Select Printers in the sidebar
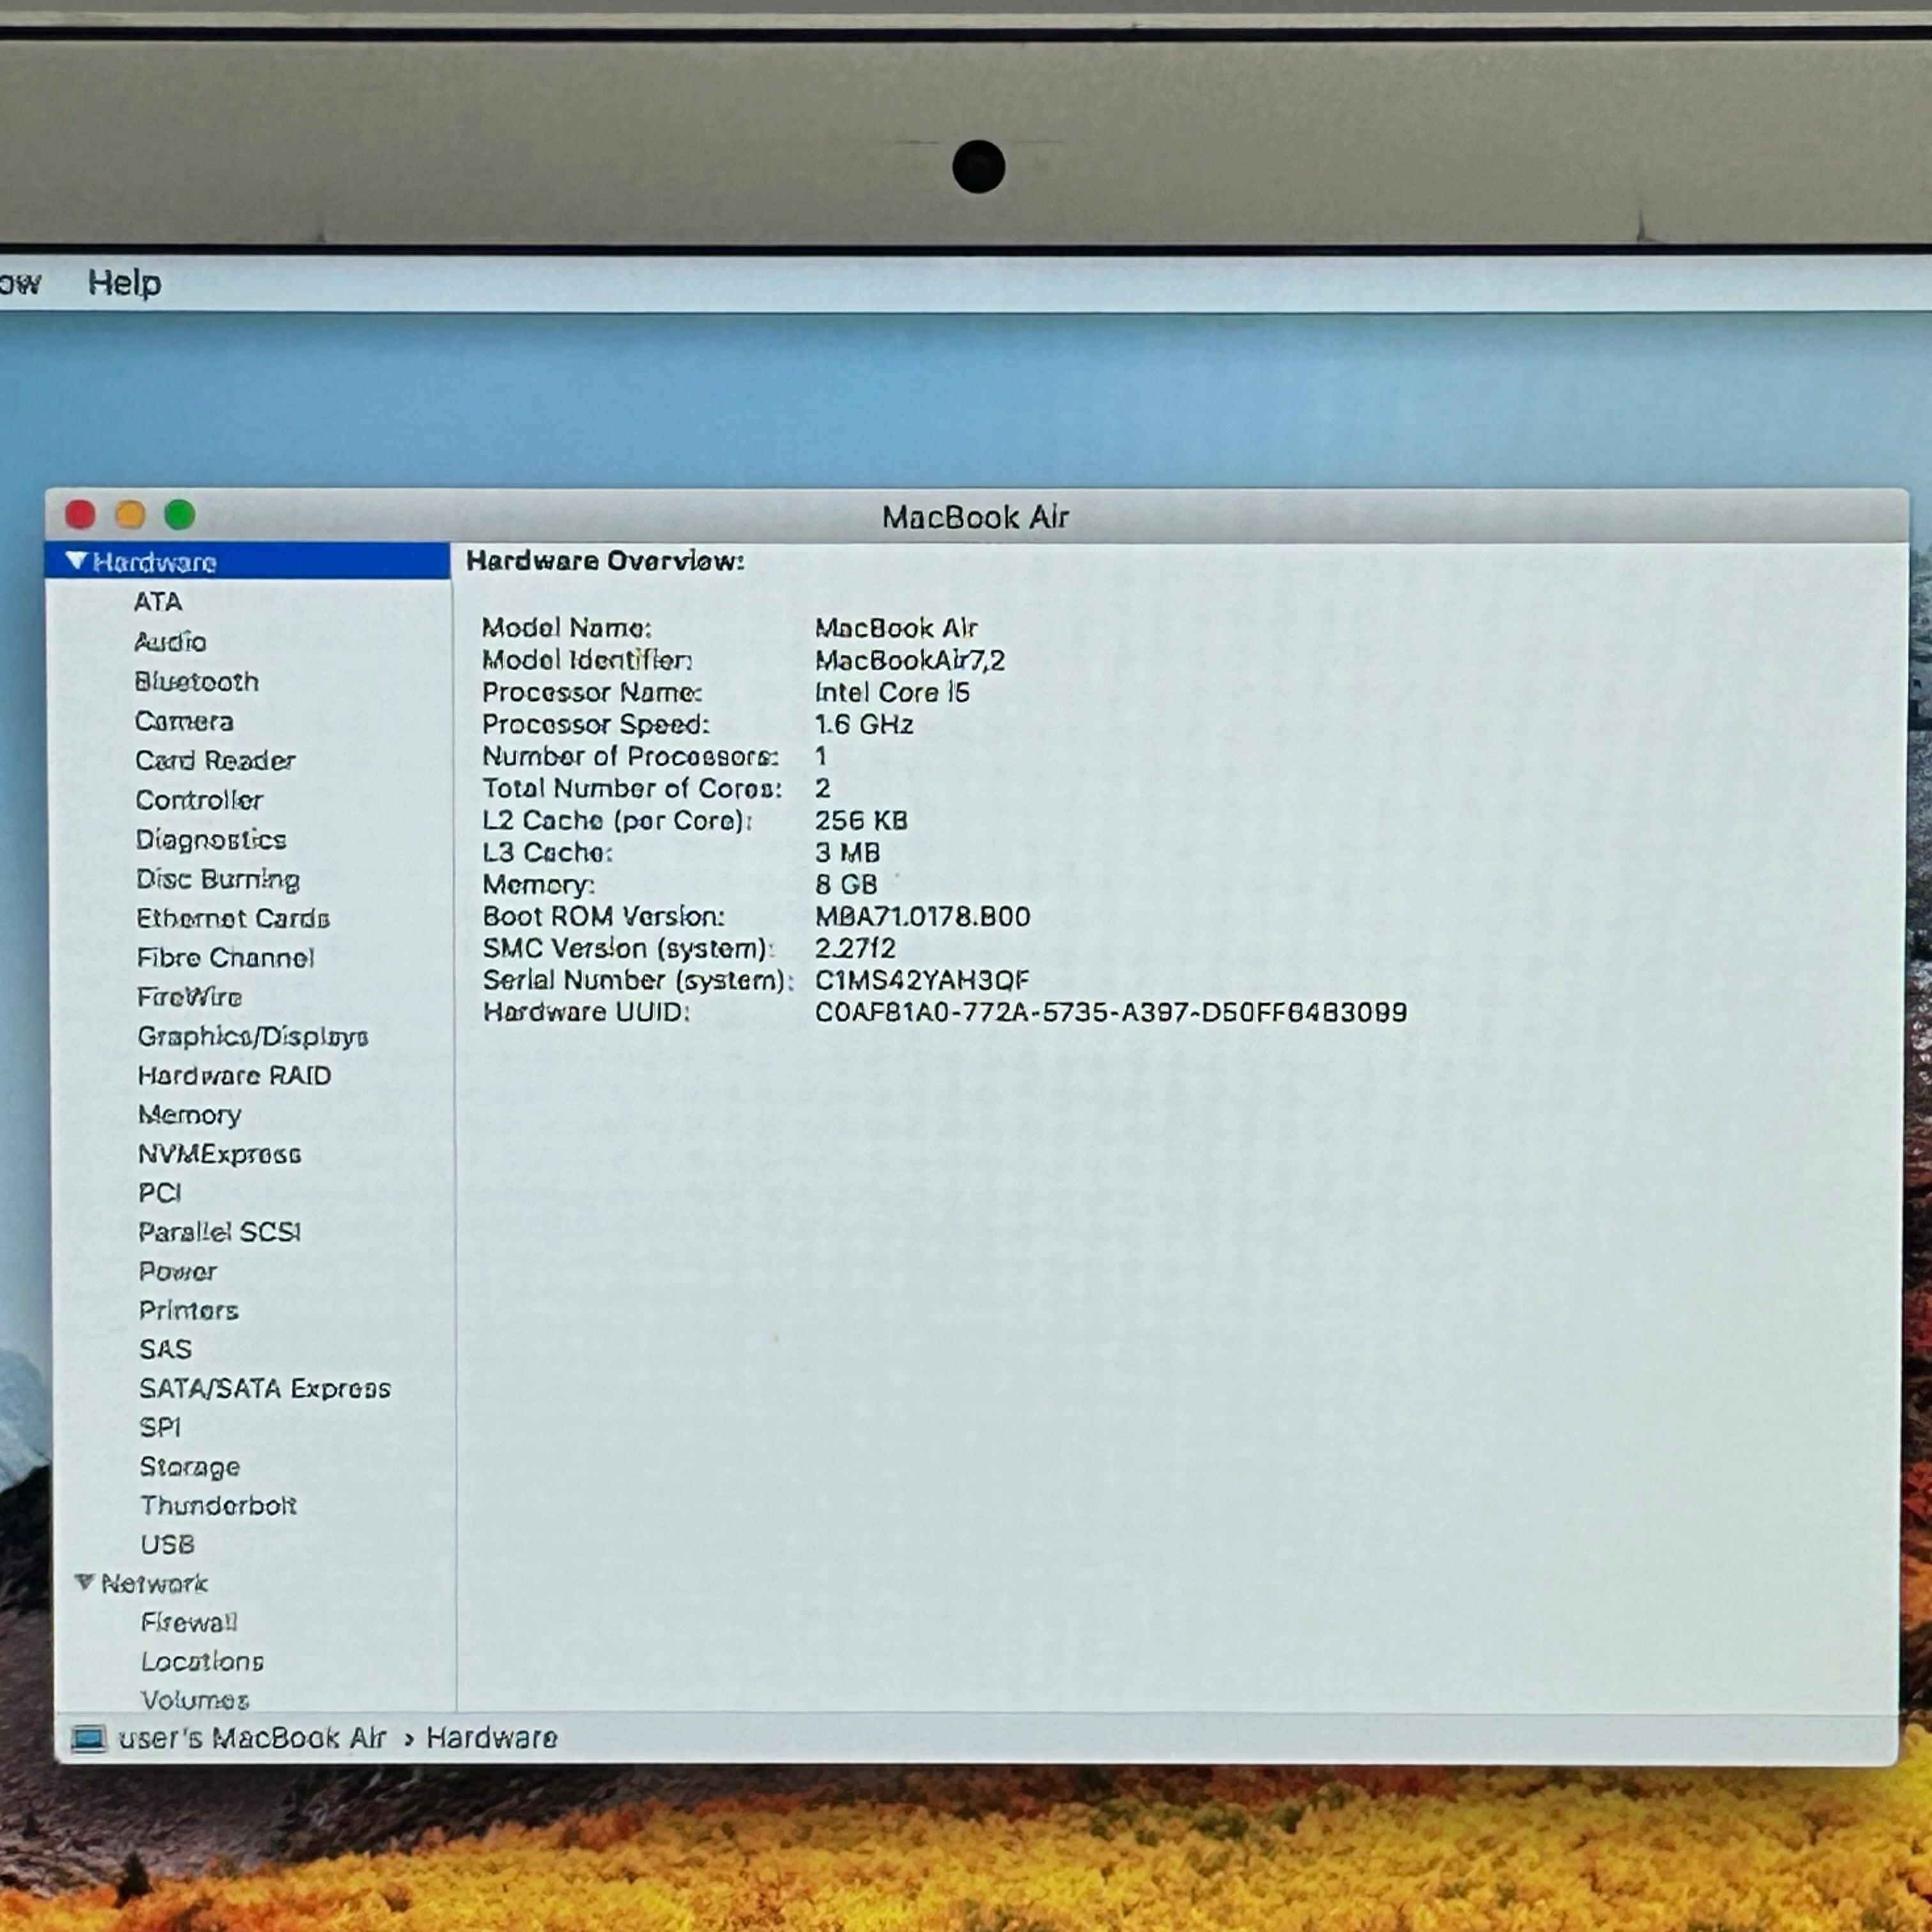This screenshot has width=1932, height=1932. click(189, 1310)
